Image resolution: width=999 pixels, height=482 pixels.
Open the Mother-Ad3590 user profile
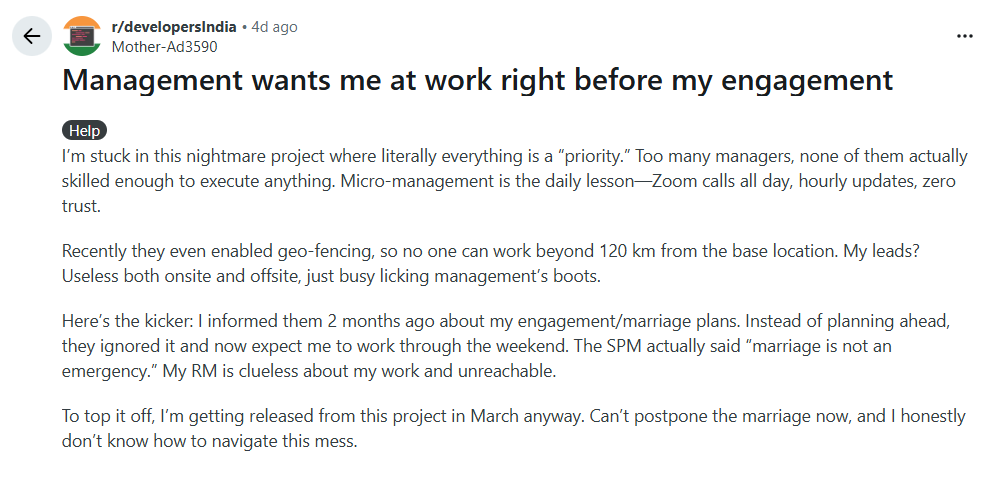click(164, 46)
